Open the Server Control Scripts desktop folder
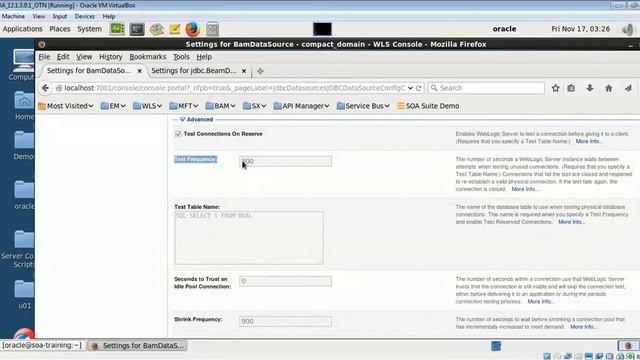Viewport: 640px width, 360px height. pos(18,249)
